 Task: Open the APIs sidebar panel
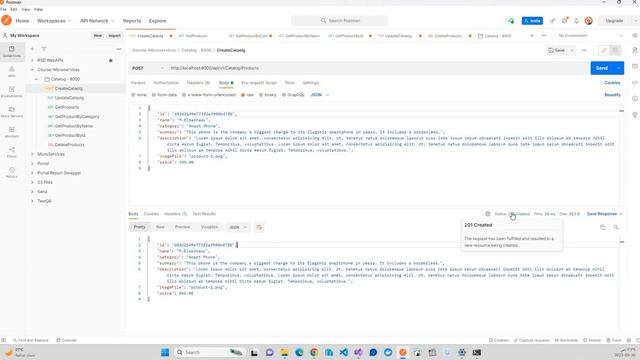12,72
